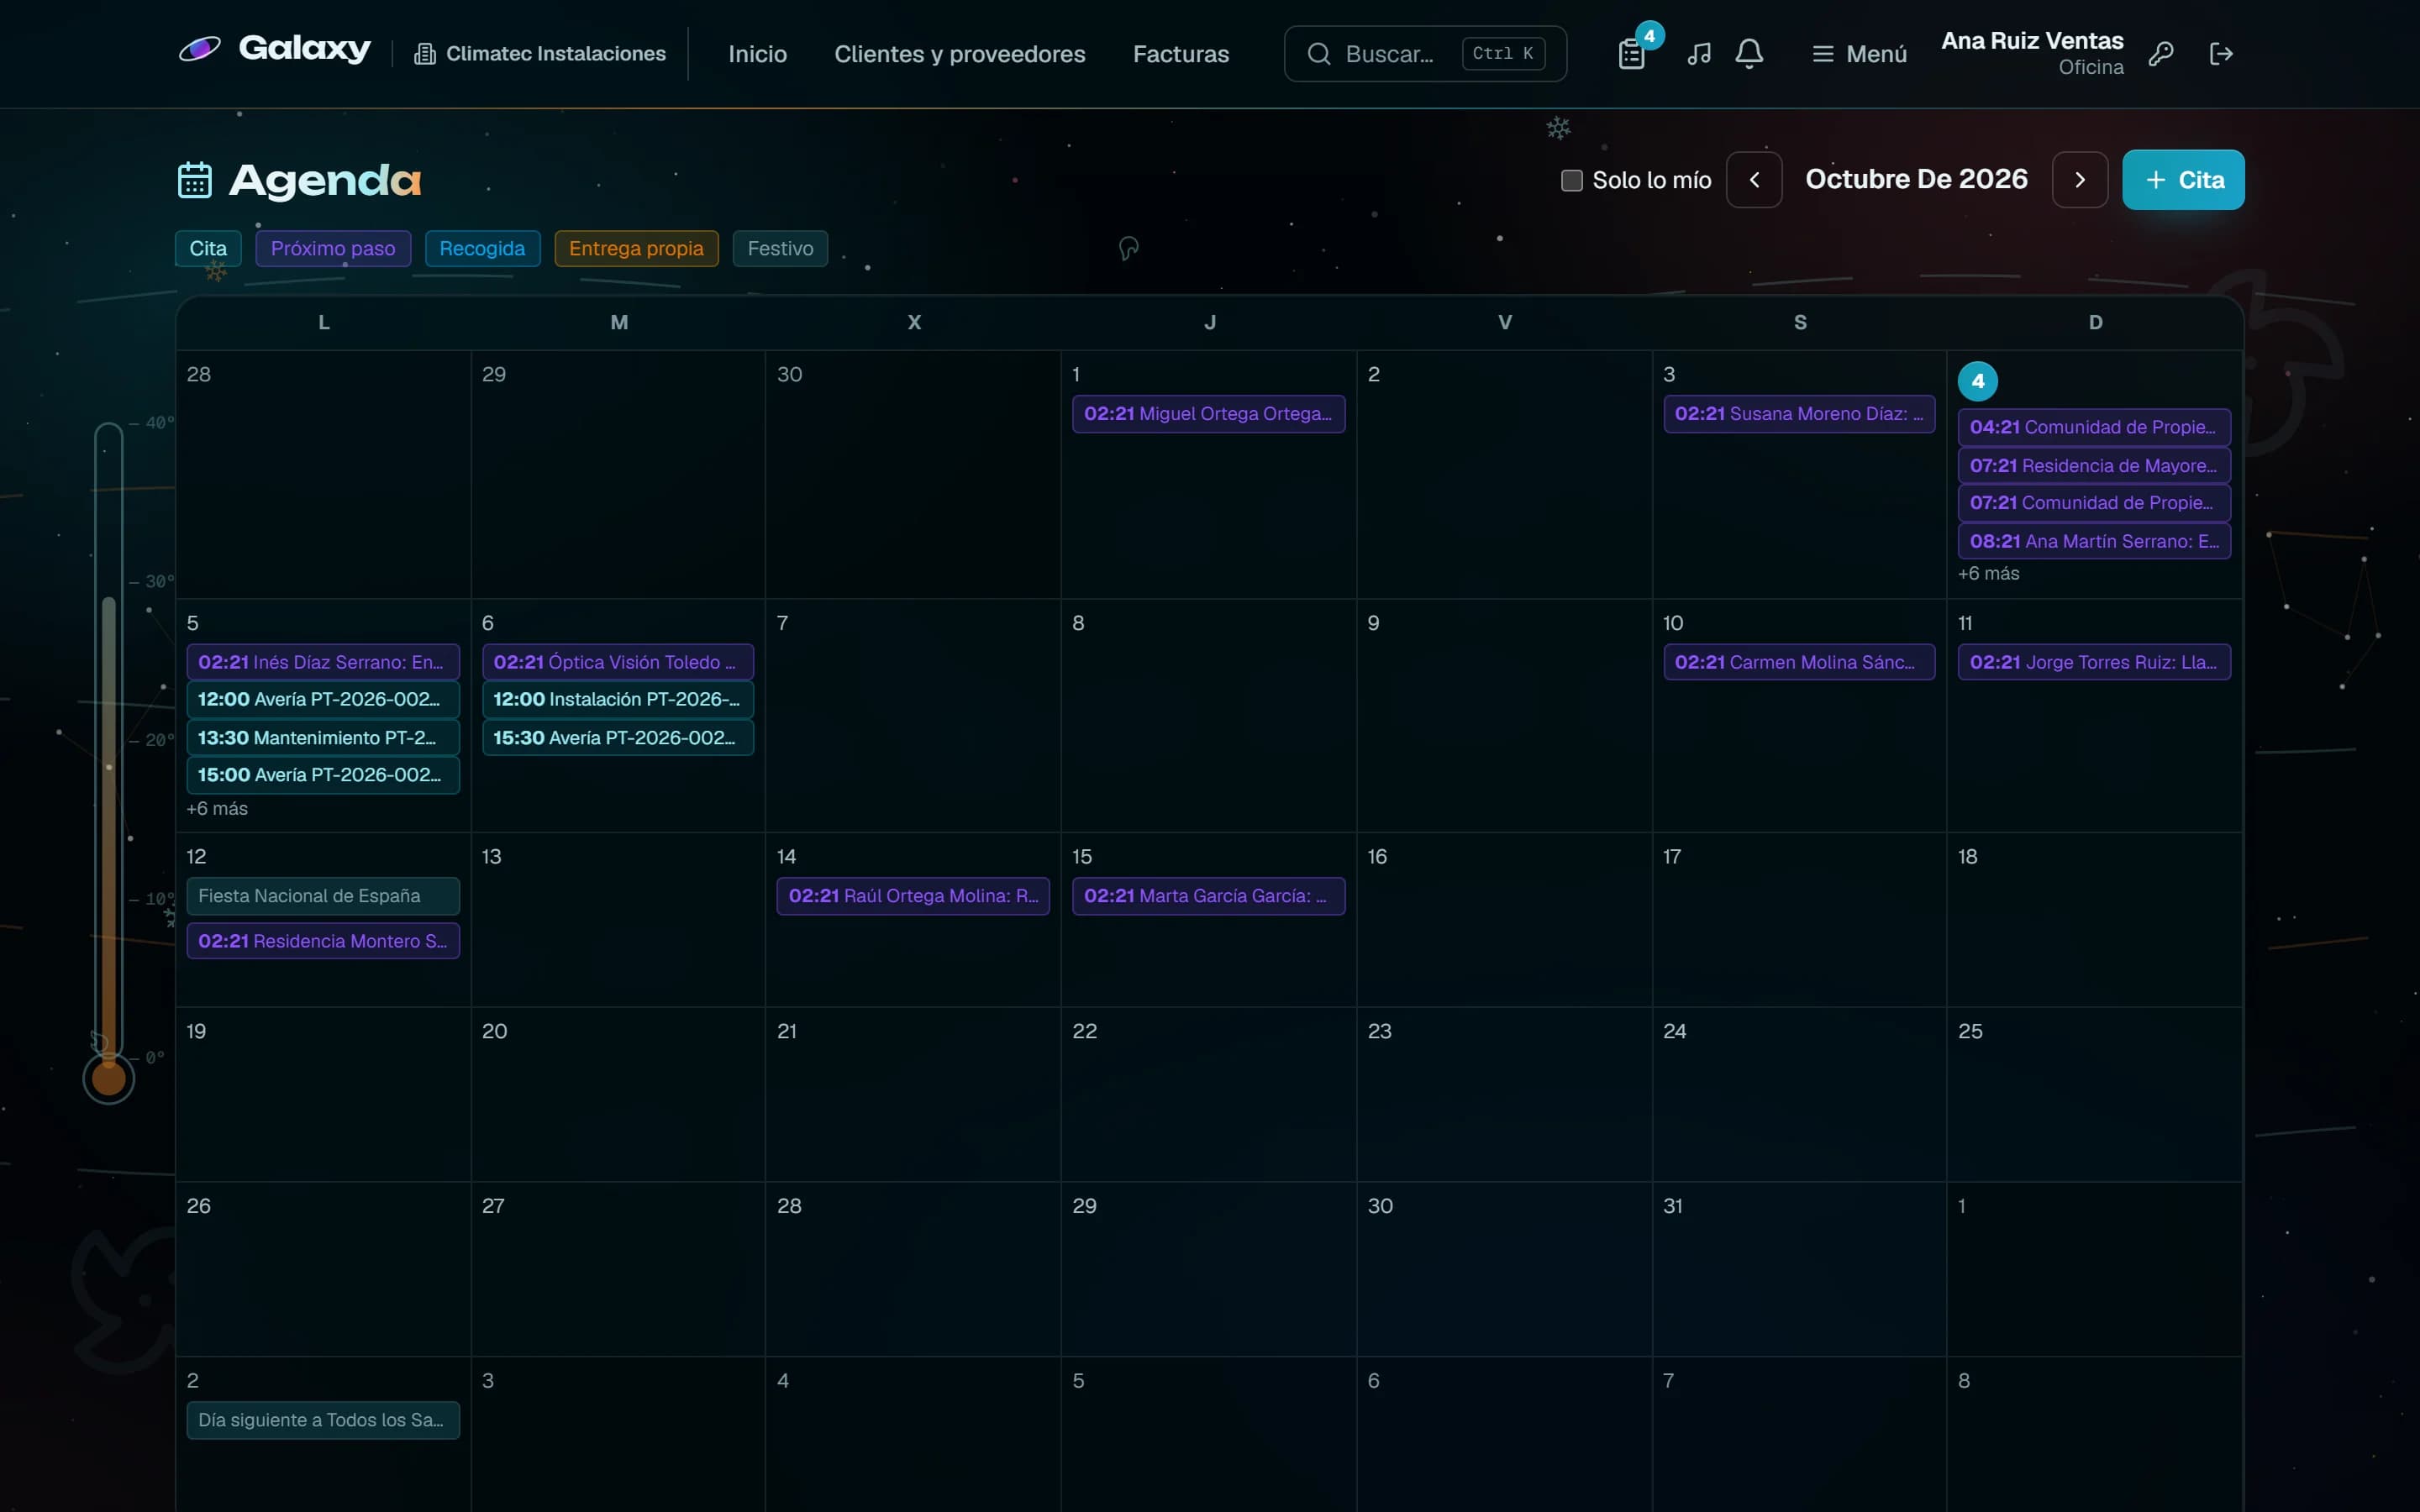Image resolution: width=2420 pixels, height=1512 pixels.
Task: Expand +6 más on Monday the 5th
Action: 217,809
